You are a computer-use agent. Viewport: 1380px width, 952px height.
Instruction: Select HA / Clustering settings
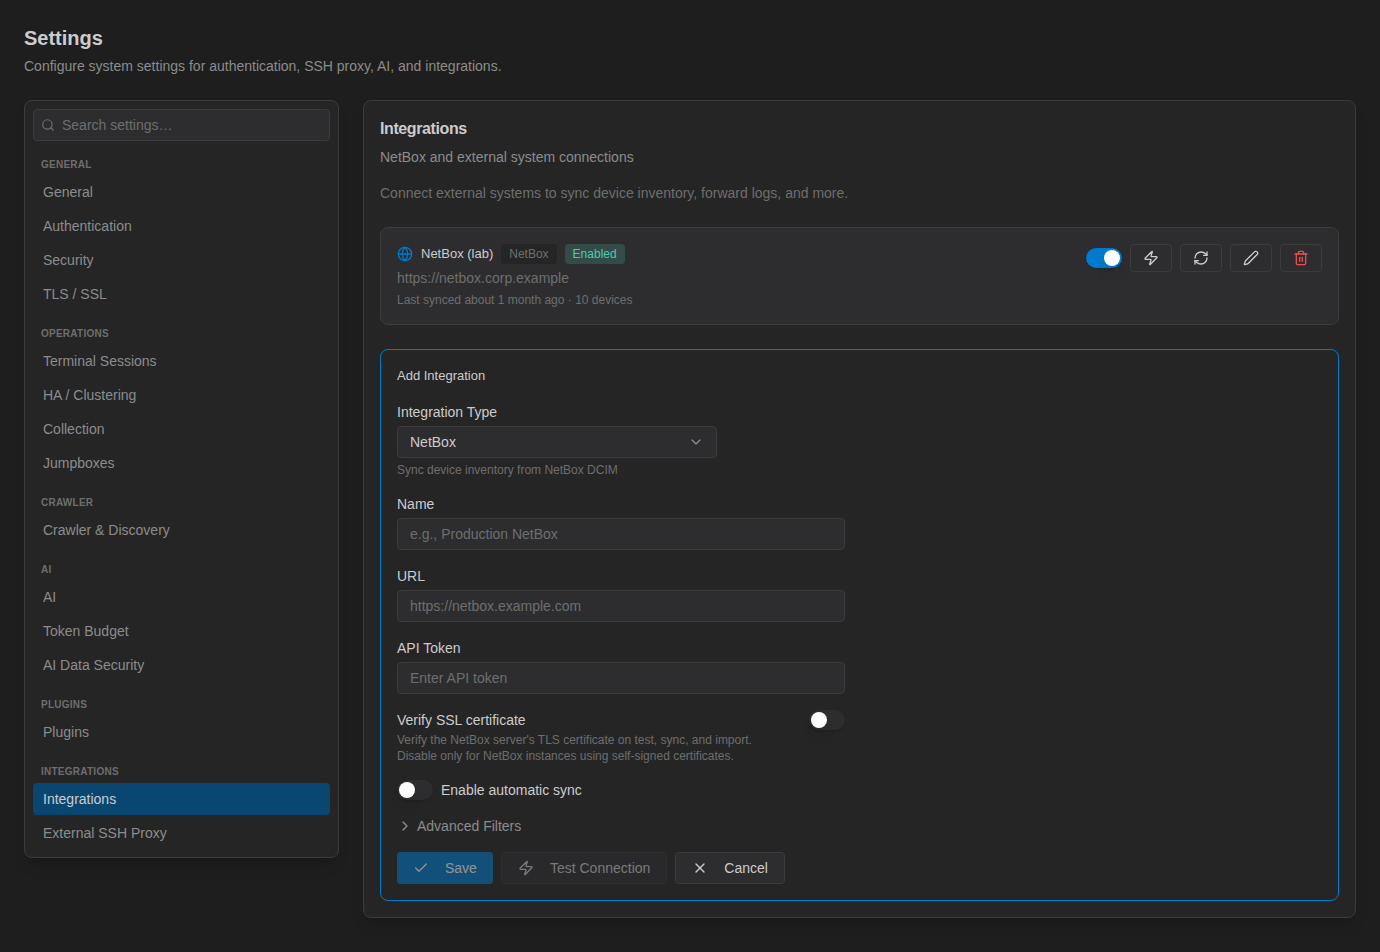click(x=181, y=395)
